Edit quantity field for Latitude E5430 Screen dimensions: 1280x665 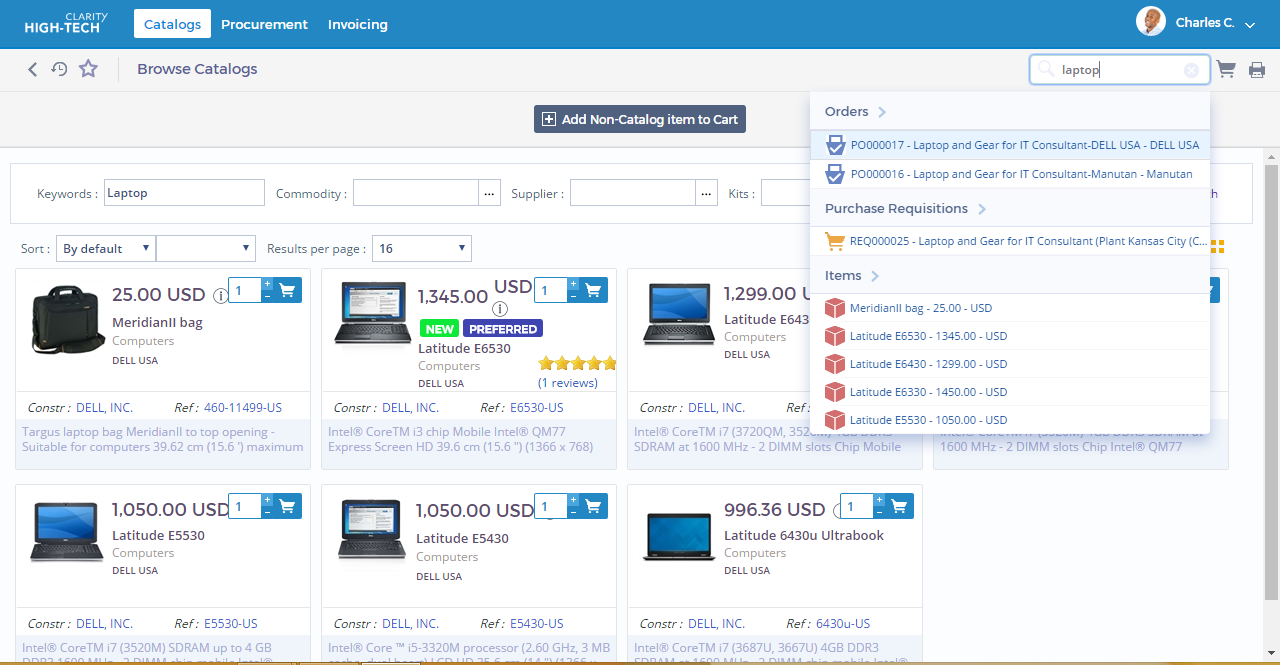pyautogui.click(x=551, y=506)
